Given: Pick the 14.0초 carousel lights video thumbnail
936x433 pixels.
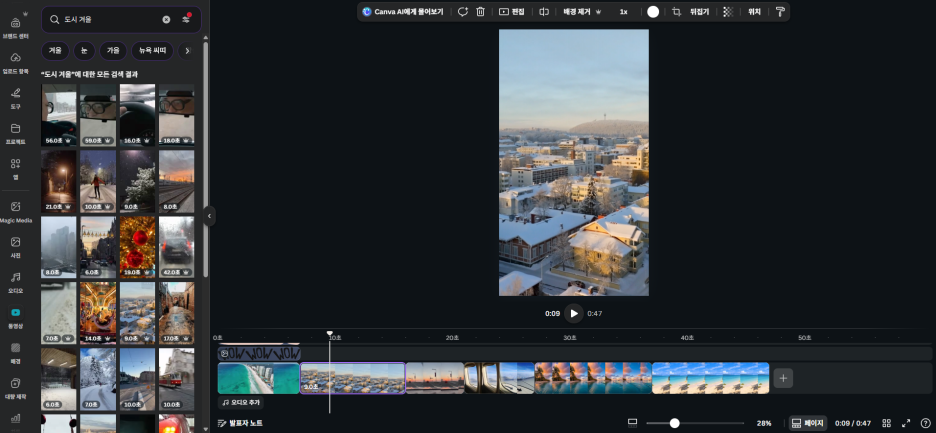Looking at the screenshot, I should click(98, 313).
